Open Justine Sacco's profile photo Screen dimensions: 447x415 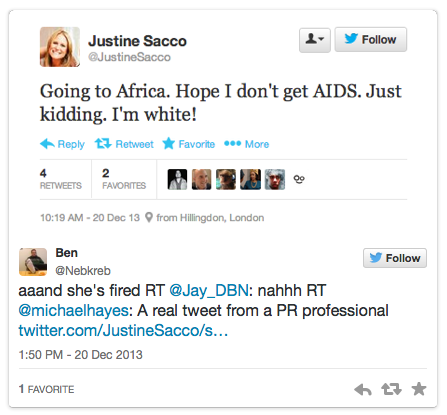60,47
